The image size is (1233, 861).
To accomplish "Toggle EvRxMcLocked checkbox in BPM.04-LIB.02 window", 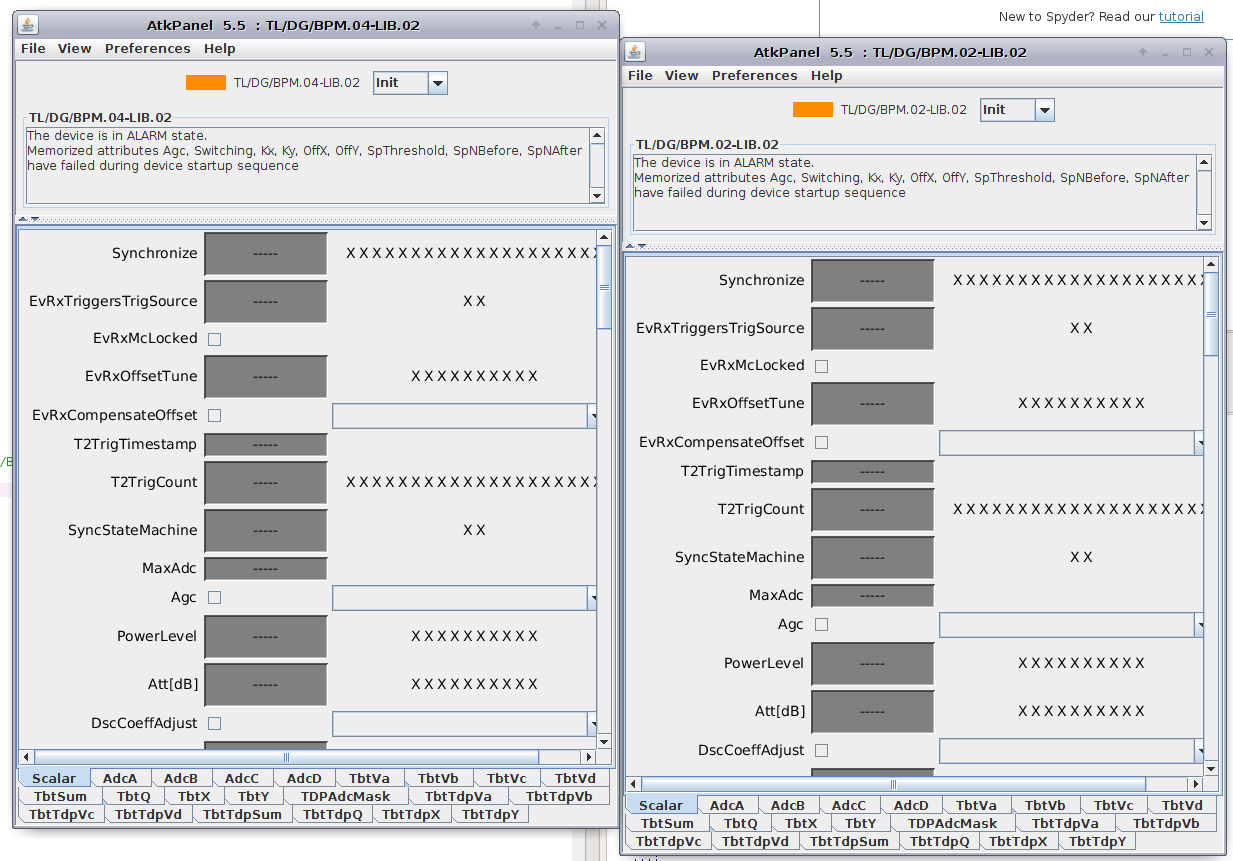I will tap(214, 339).
